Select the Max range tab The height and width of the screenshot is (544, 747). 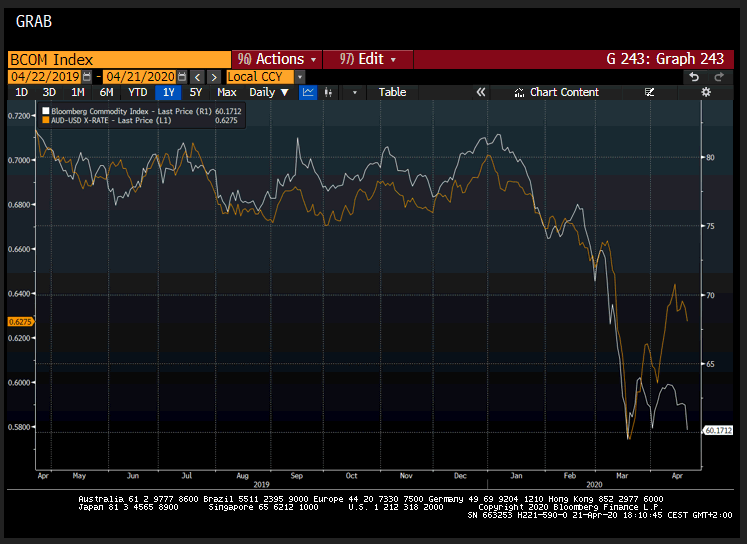tap(227, 92)
